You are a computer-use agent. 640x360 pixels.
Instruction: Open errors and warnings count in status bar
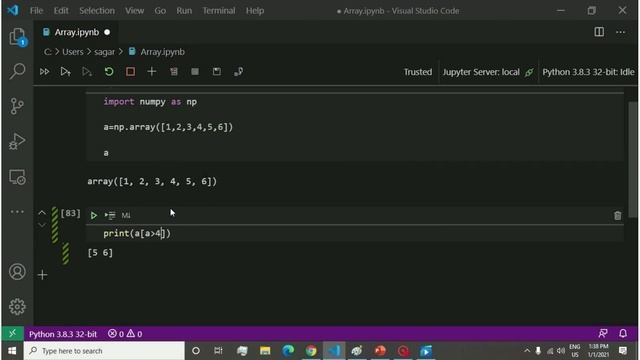pyautogui.click(x=125, y=334)
